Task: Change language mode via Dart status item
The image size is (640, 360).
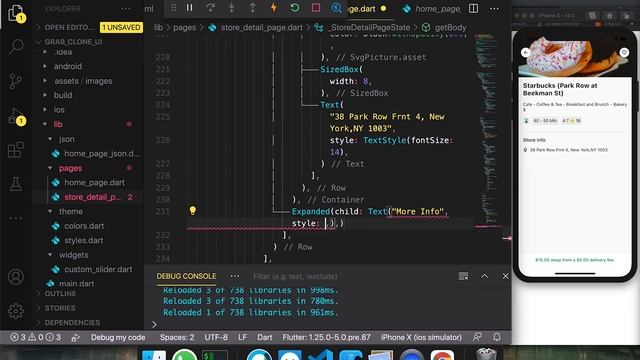Action: 264,337
